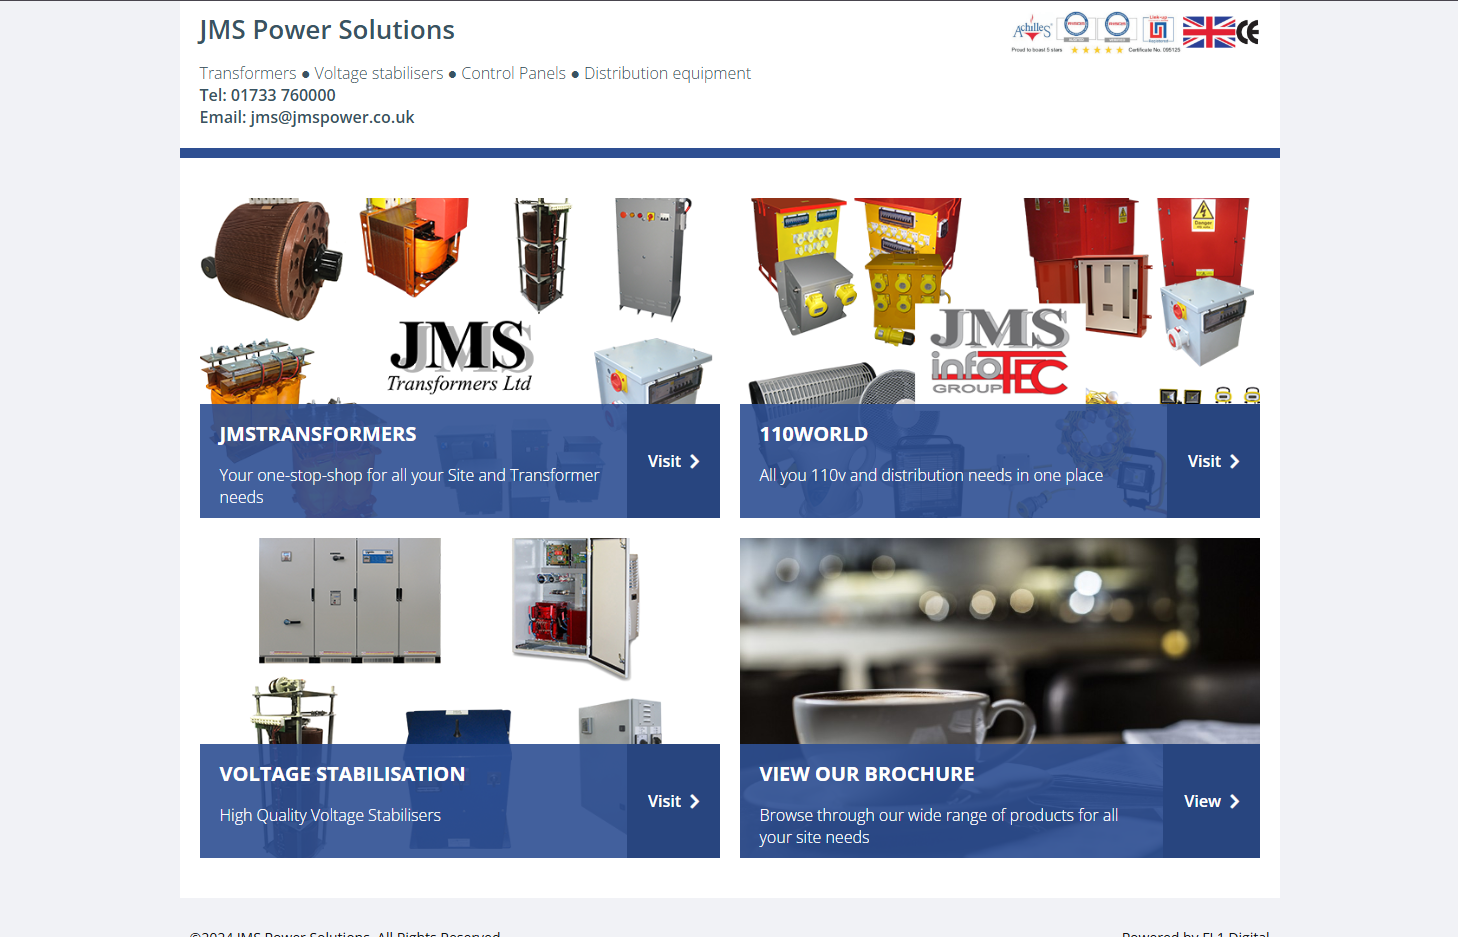Click the RISQS Audited badge
Image resolution: width=1458 pixels, height=937 pixels.
[1076, 26]
